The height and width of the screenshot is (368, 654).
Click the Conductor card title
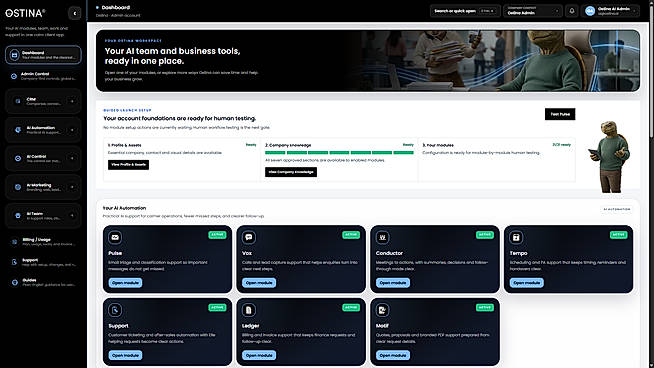click(389, 253)
